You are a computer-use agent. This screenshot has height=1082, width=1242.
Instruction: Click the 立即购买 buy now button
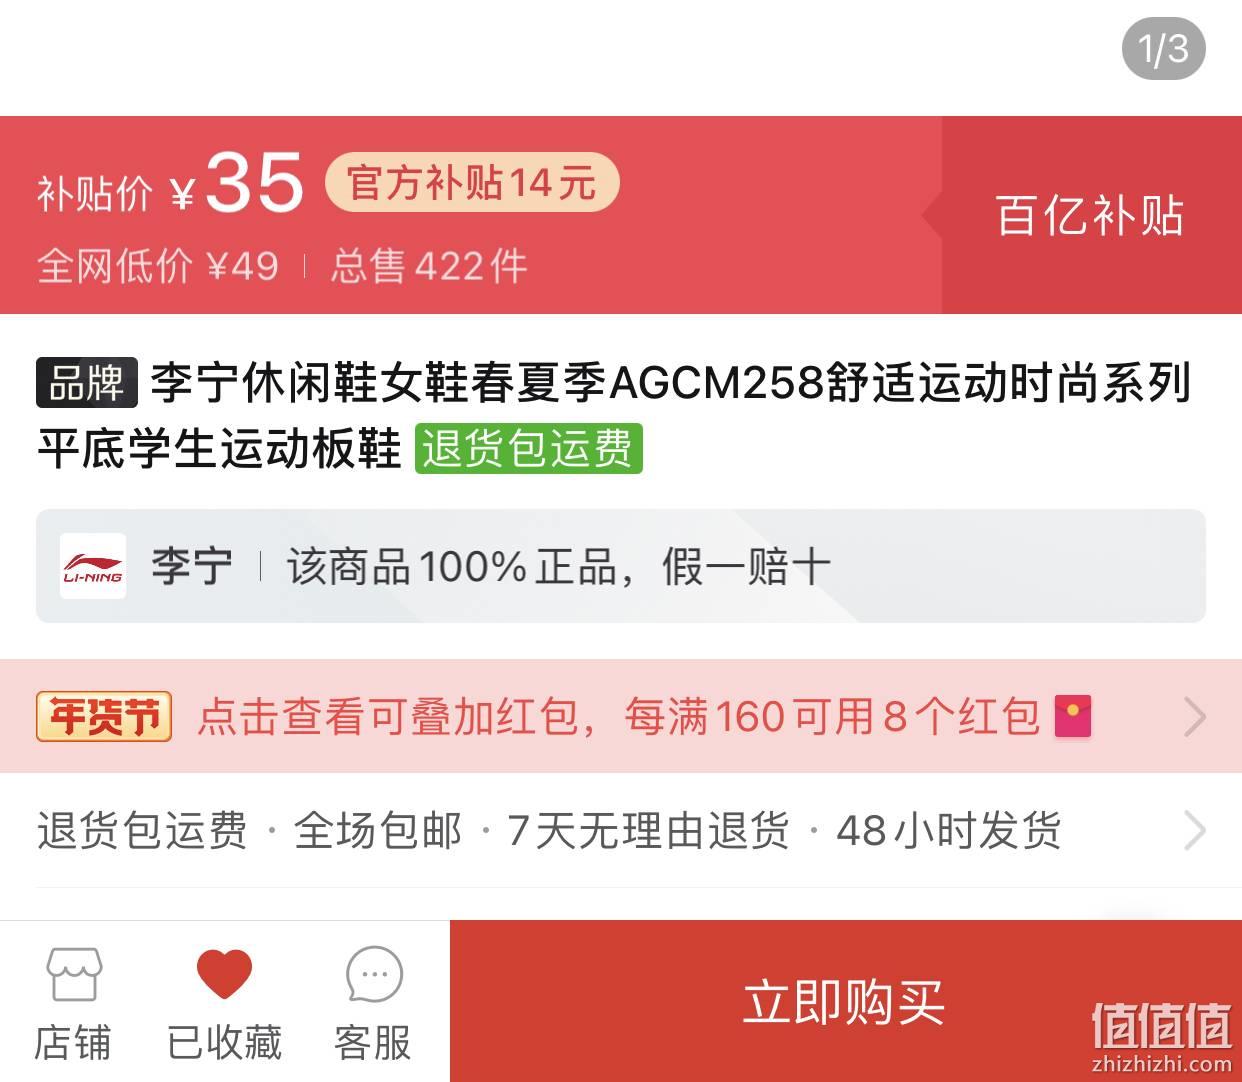[845, 1001]
